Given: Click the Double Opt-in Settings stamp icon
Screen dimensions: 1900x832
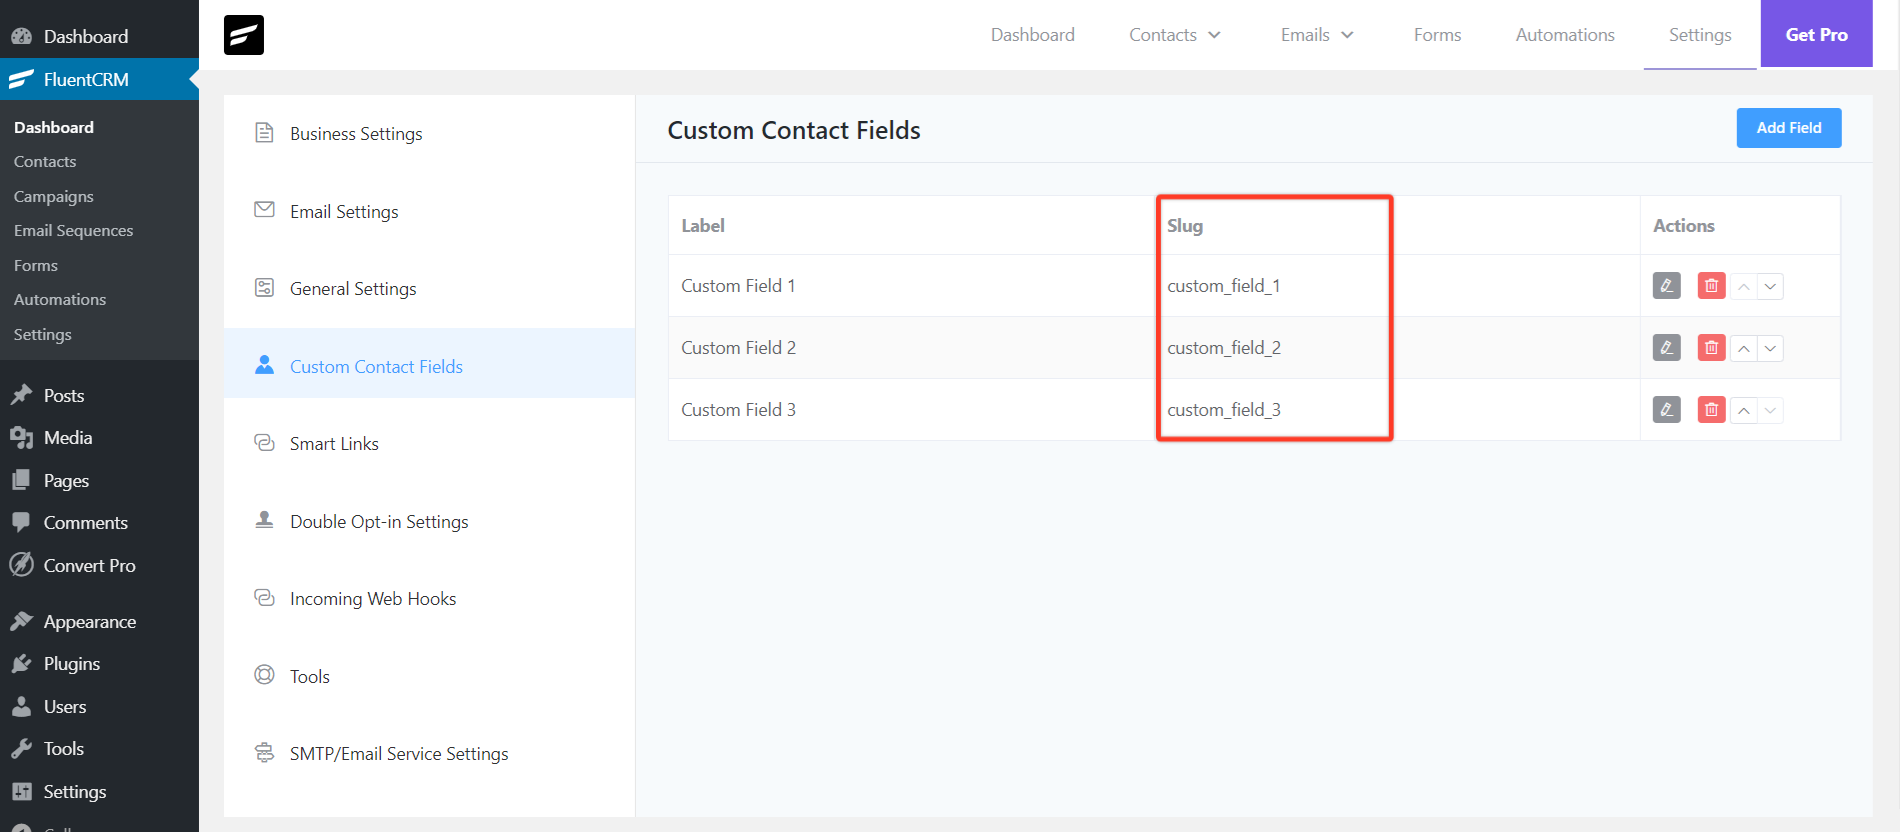Looking at the screenshot, I should point(264,520).
